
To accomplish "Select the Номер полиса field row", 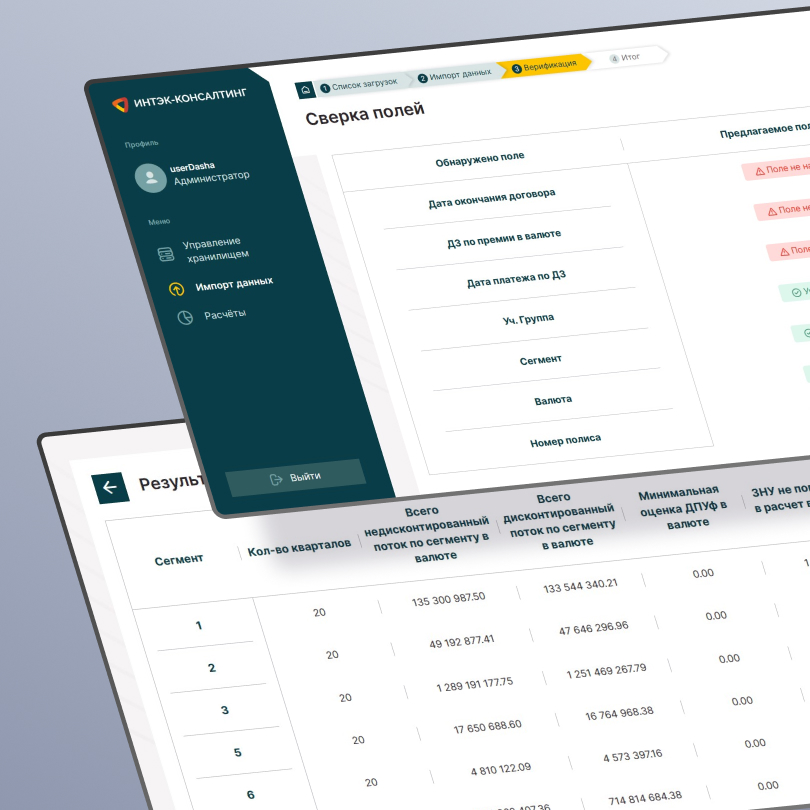I will [x=566, y=441].
